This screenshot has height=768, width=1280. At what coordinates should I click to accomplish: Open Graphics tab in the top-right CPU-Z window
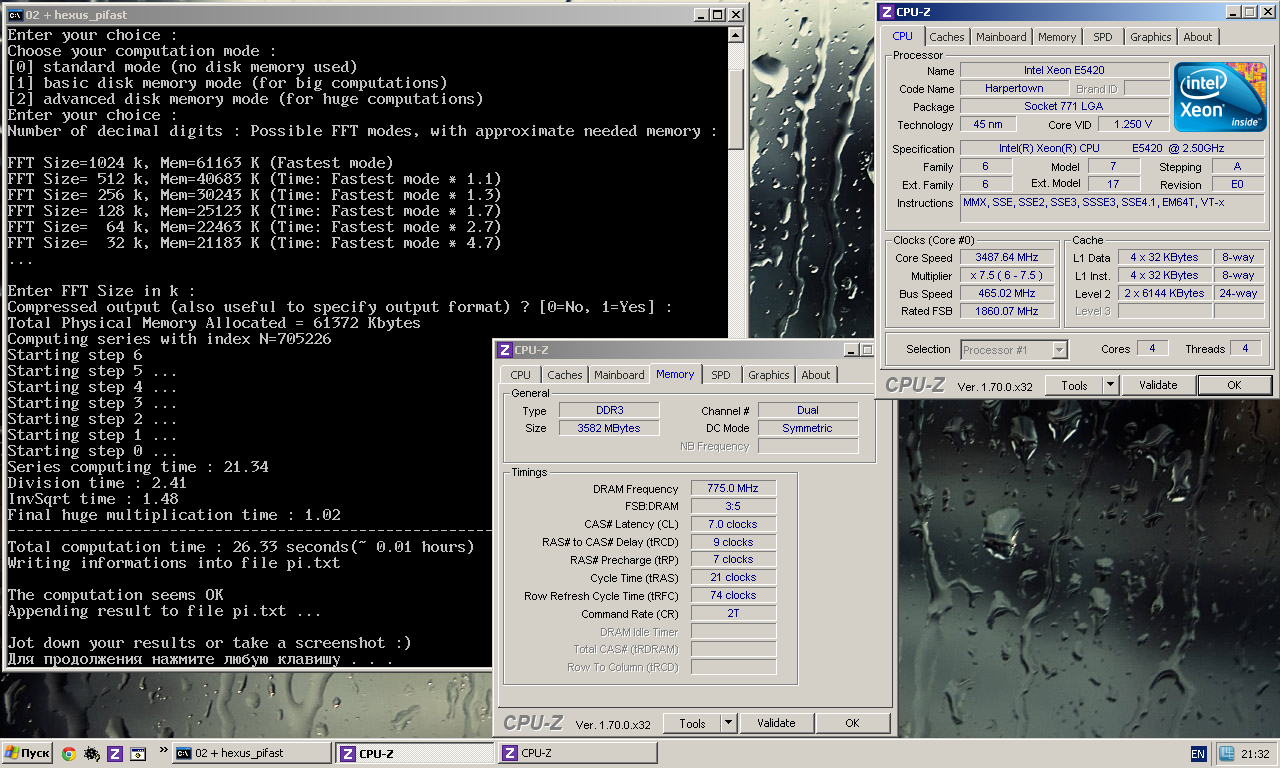point(1150,37)
